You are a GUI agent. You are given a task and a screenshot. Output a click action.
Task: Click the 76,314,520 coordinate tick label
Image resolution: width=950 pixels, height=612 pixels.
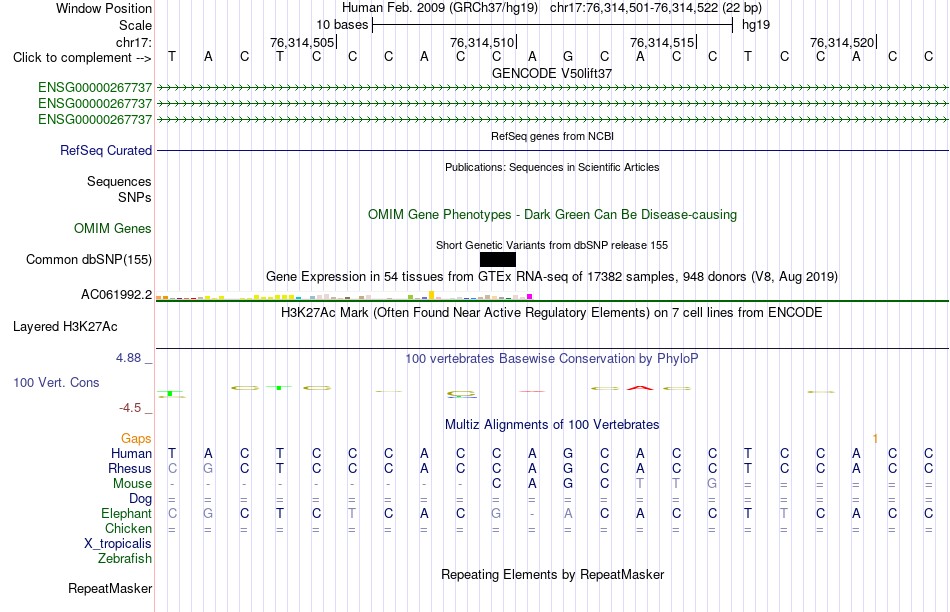click(842, 42)
